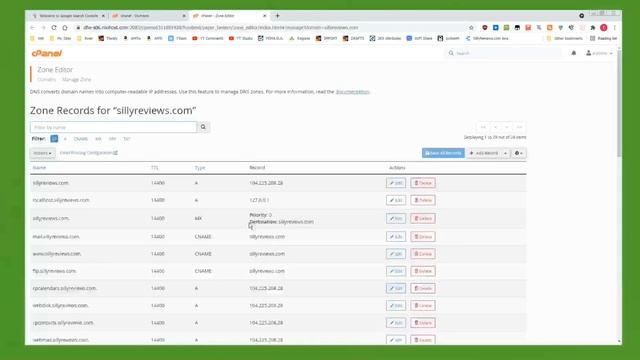Delete the localhost.sillyreviews.com record
Viewport: 640px width, 360px height.
[423, 200]
